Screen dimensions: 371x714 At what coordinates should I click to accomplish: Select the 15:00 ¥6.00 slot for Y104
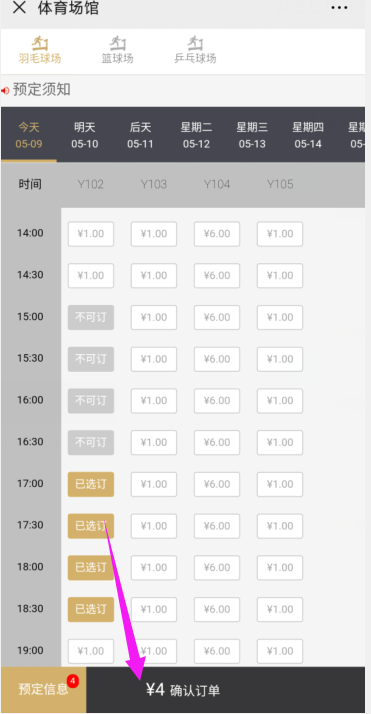tap(217, 317)
